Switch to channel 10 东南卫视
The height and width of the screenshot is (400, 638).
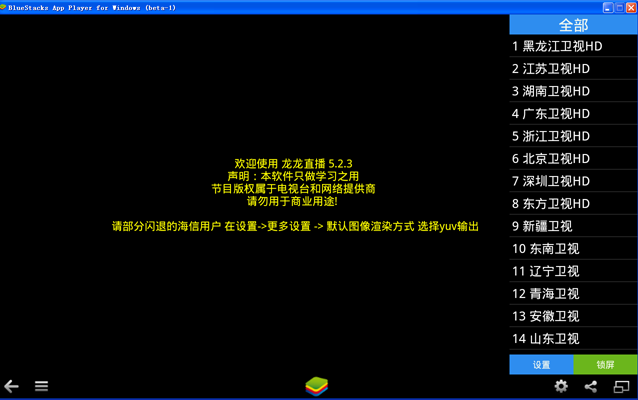(x=573, y=249)
